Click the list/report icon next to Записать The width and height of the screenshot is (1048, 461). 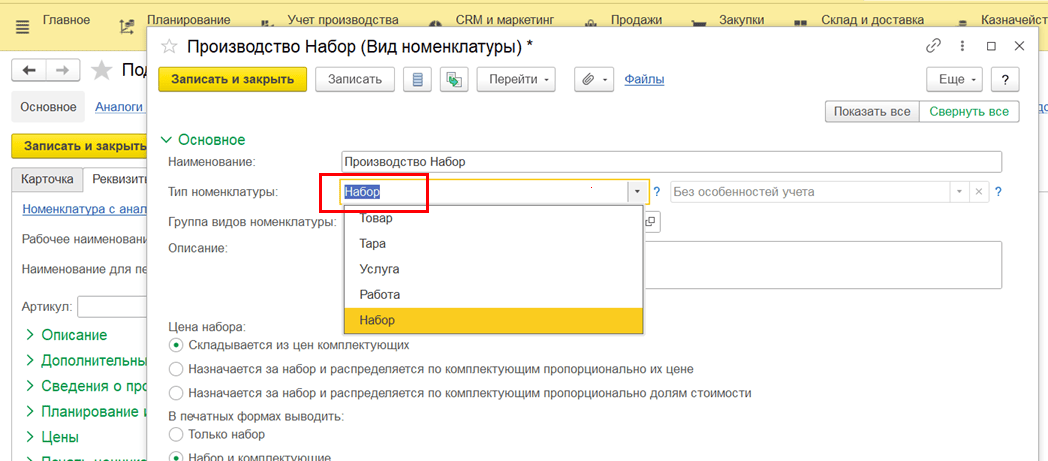click(416, 80)
